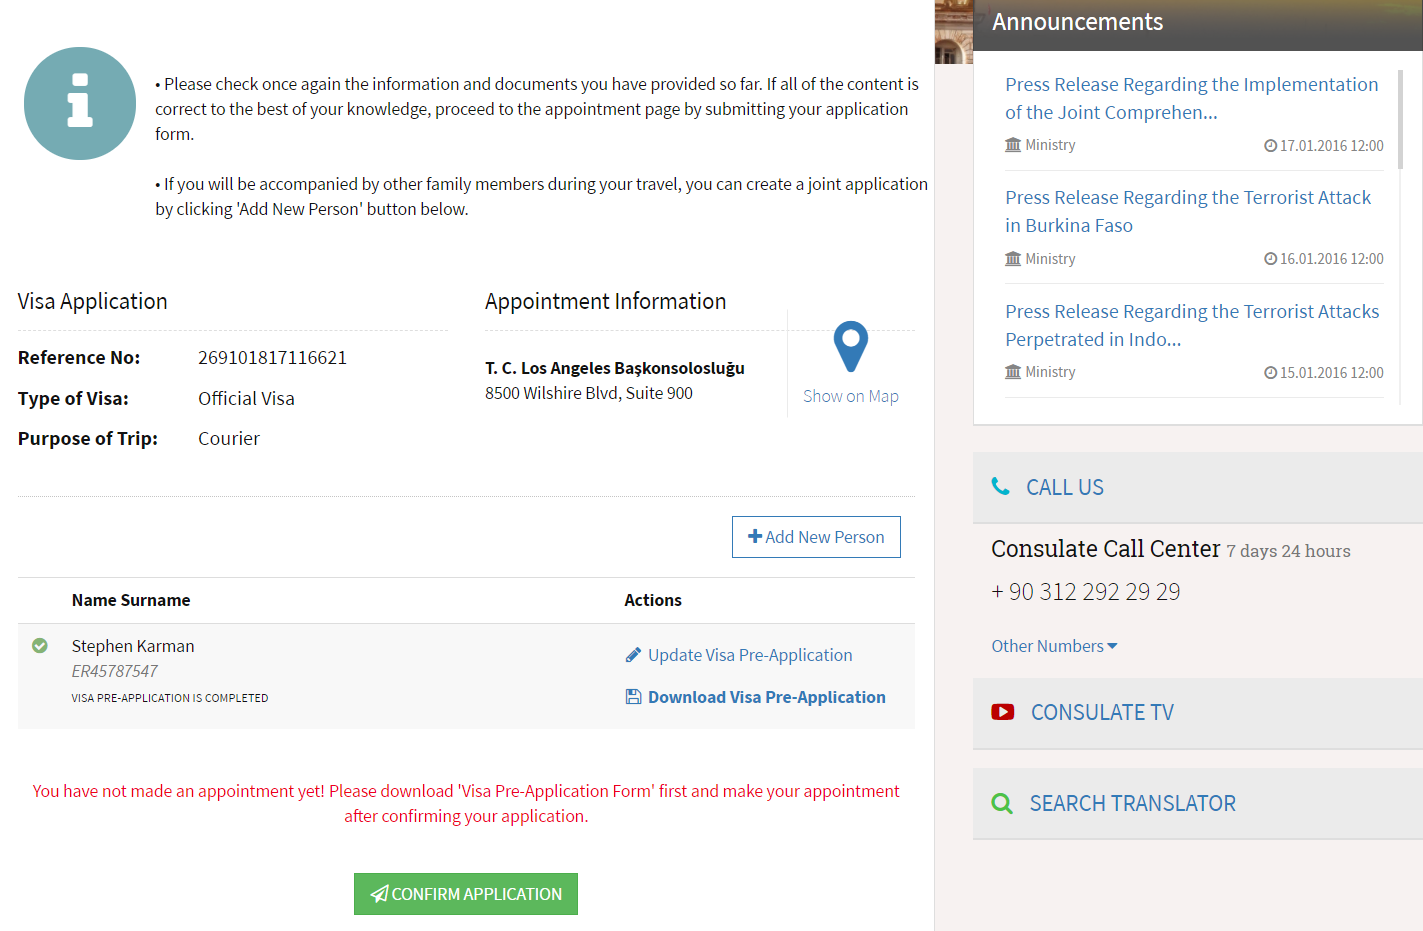
Task: Open Show on Map link
Action: point(851,396)
